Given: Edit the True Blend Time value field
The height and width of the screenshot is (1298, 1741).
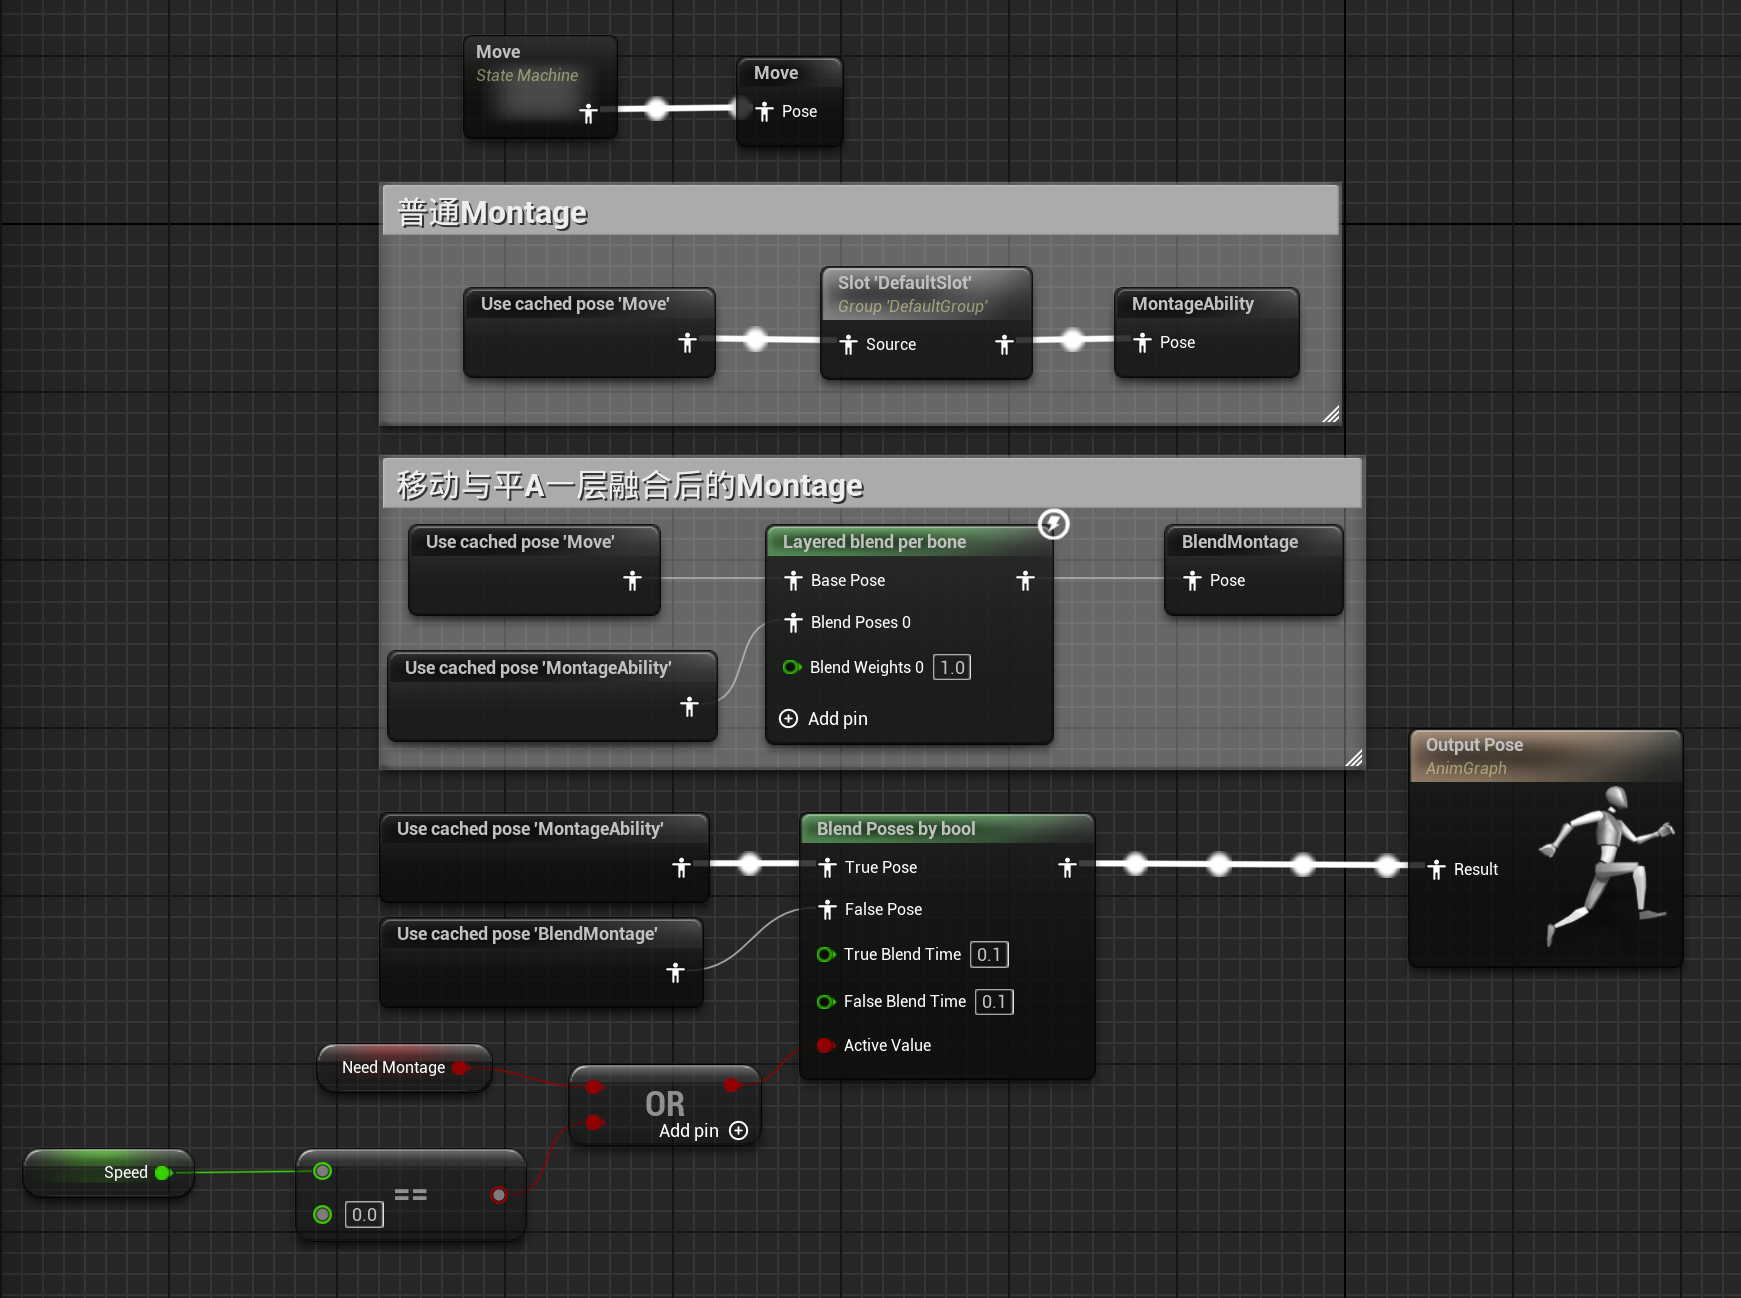Looking at the screenshot, I should pos(988,954).
